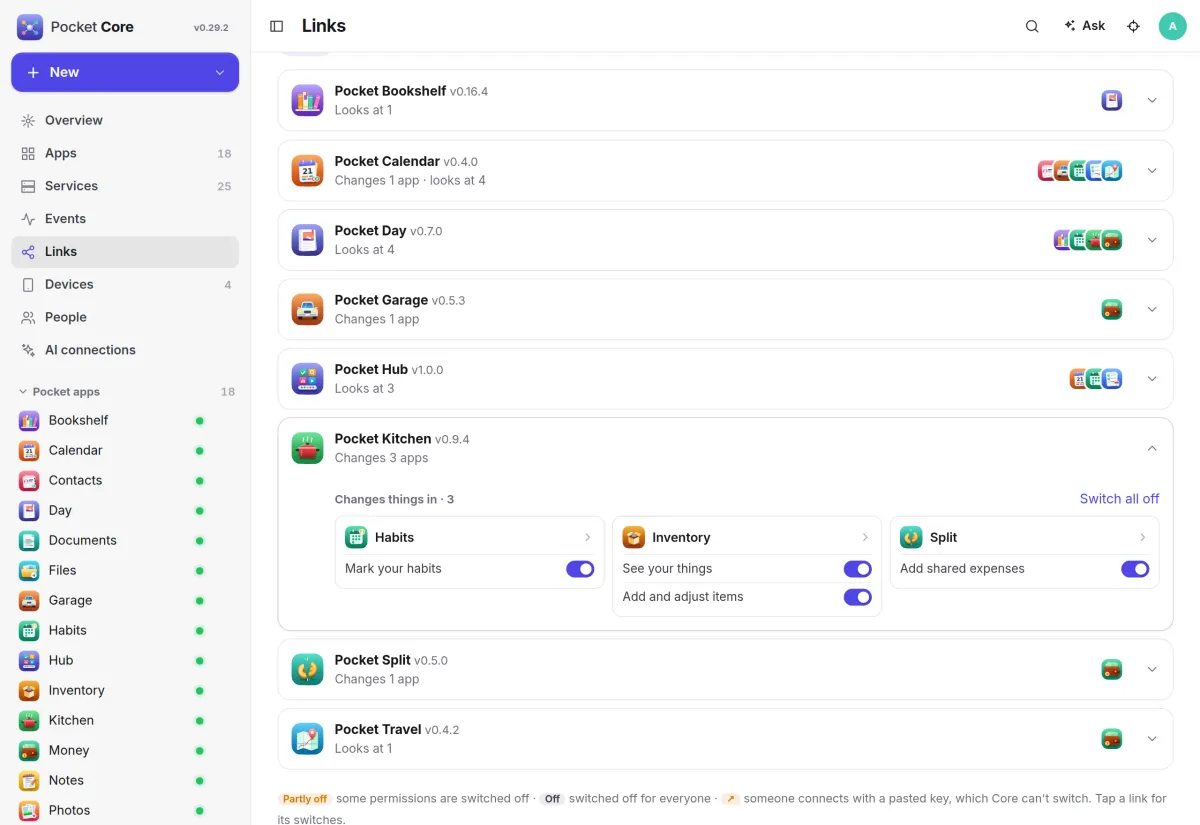
Task: Go to Devices in sidebar
Action: tap(125, 284)
